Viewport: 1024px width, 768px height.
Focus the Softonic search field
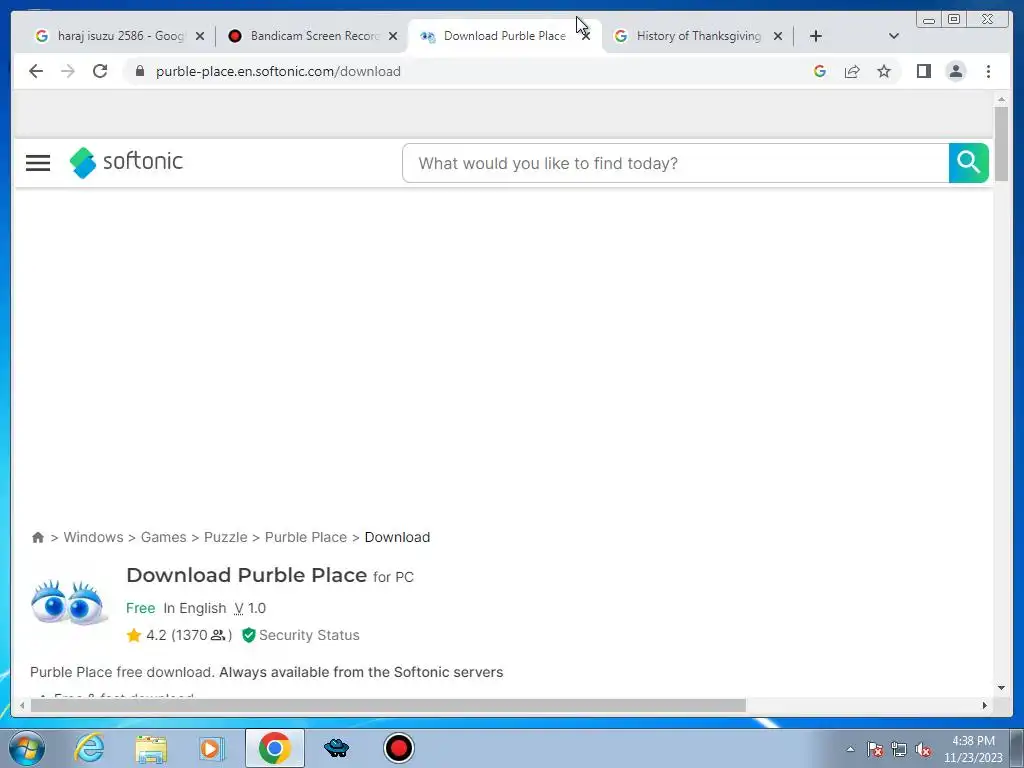coord(675,163)
